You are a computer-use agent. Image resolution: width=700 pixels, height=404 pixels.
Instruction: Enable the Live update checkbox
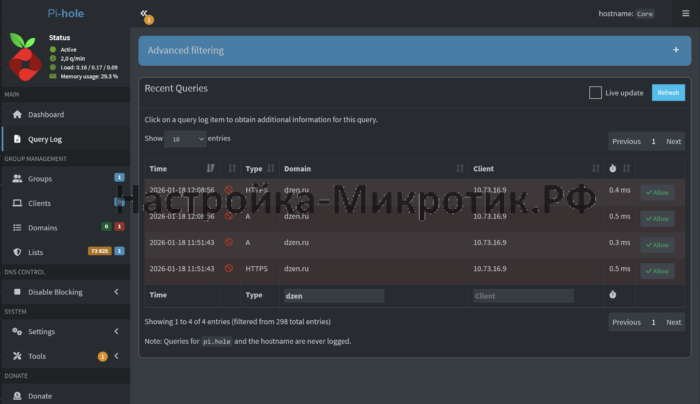595,92
